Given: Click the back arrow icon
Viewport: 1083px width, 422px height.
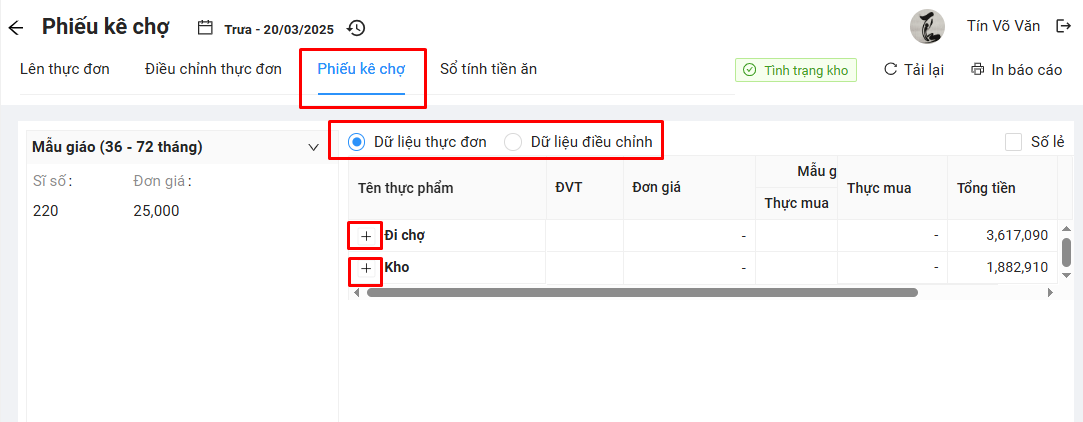Looking at the screenshot, I should (15, 27).
